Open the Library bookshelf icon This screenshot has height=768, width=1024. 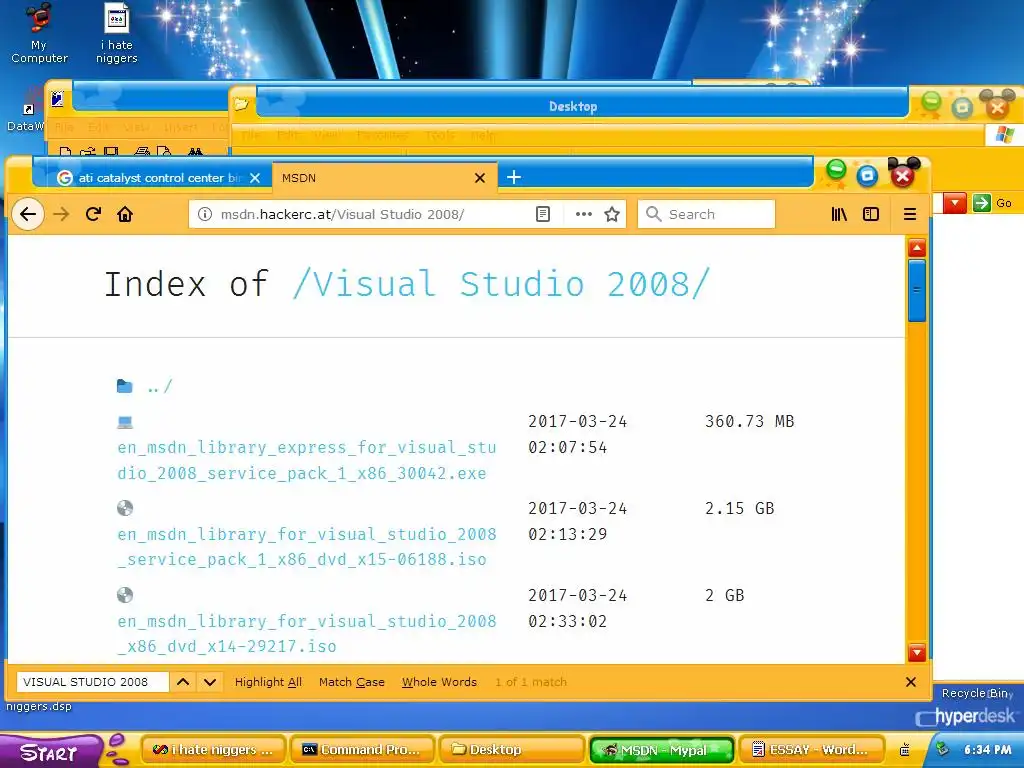pyautogui.click(x=839, y=214)
